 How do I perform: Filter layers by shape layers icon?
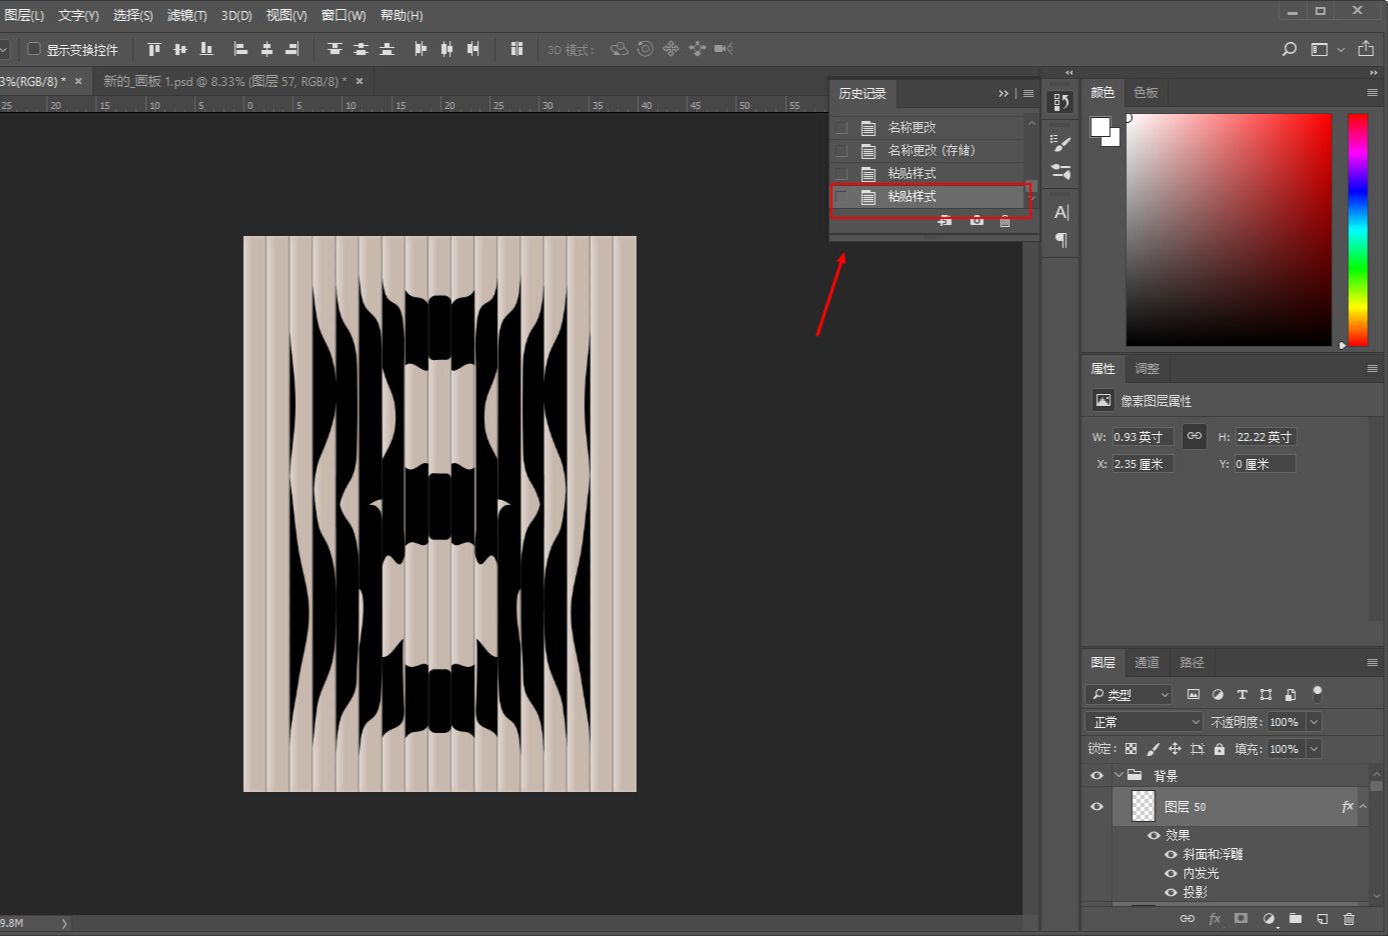tap(1266, 694)
